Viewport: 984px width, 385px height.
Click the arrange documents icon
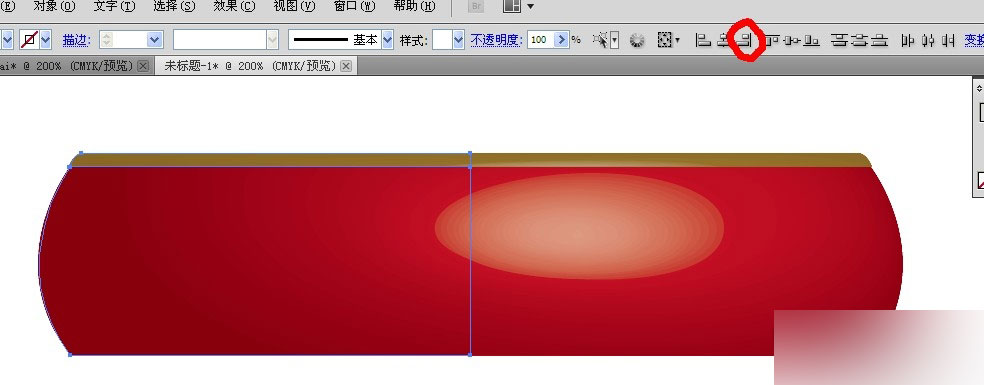(512, 6)
